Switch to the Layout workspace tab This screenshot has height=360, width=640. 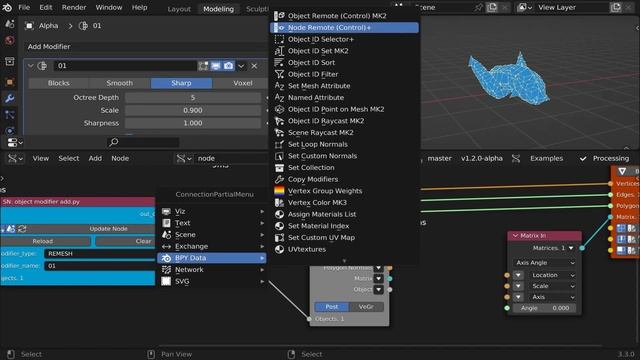click(x=179, y=9)
